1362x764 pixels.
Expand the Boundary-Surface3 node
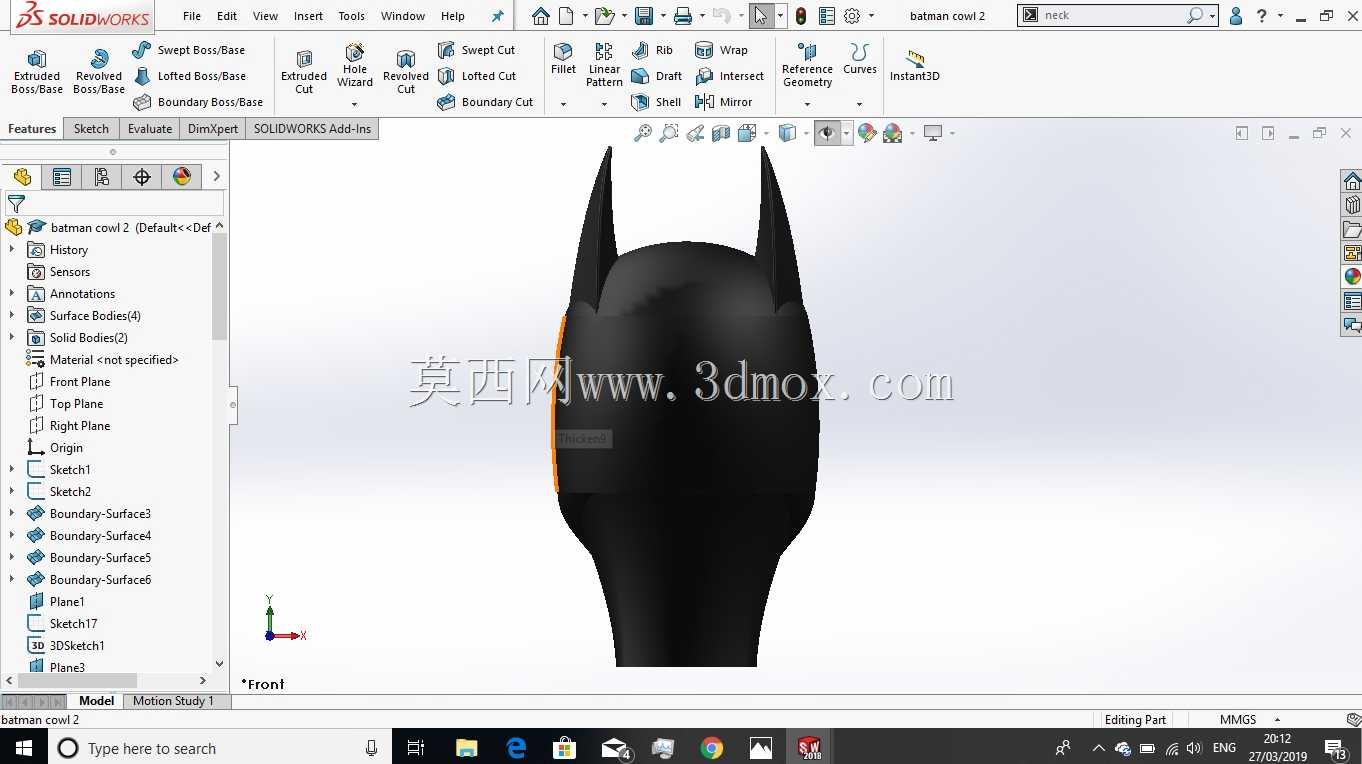pos(12,514)
